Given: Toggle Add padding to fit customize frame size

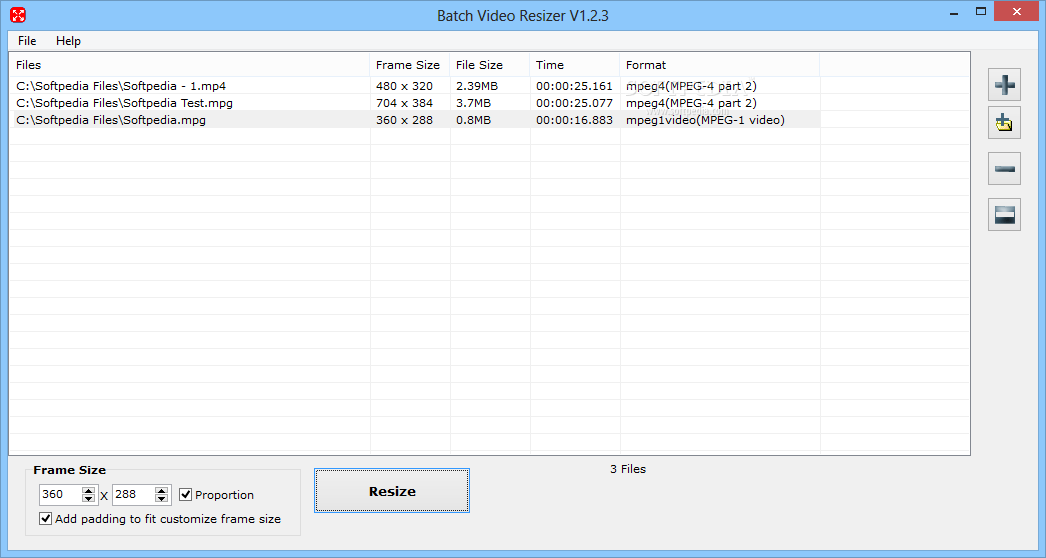Looking at the screenshot, I should pyautogui.click(x=45, y=519).
